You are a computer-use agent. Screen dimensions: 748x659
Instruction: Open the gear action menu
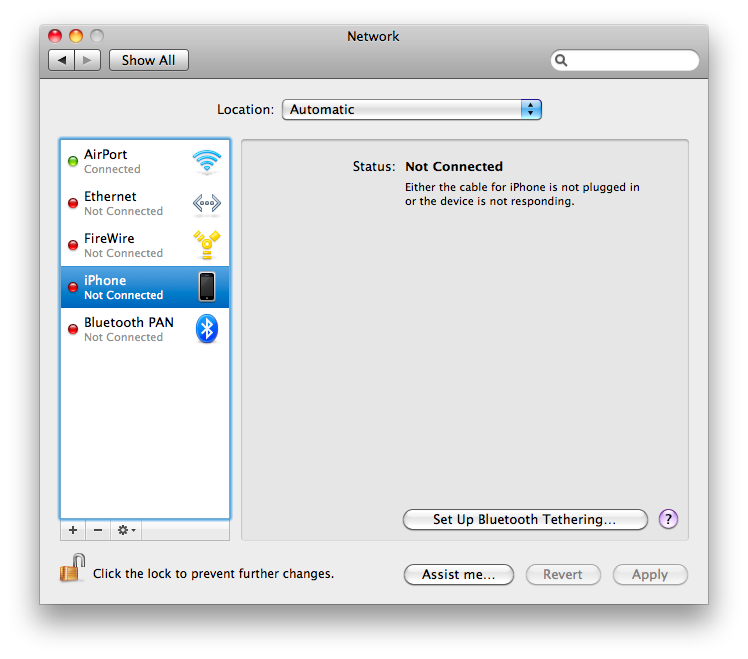click(126, 530)
